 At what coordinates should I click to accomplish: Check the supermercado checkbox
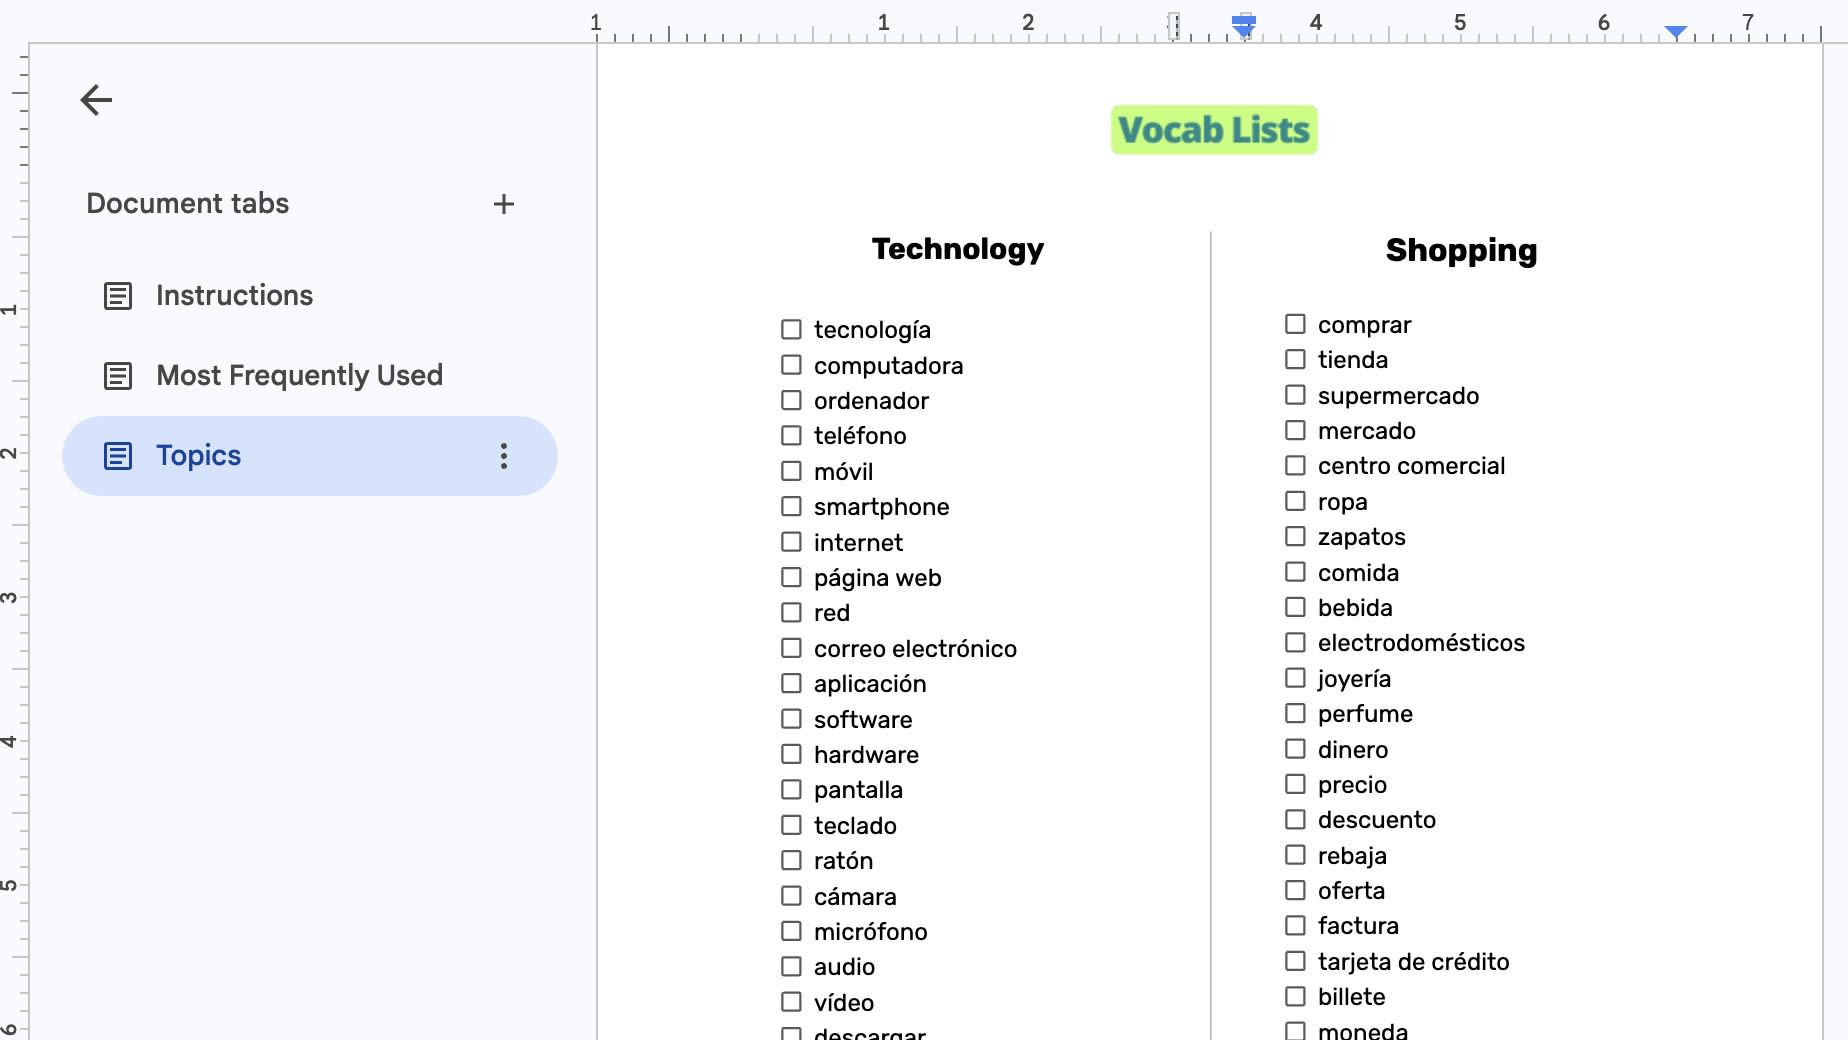1295,395
